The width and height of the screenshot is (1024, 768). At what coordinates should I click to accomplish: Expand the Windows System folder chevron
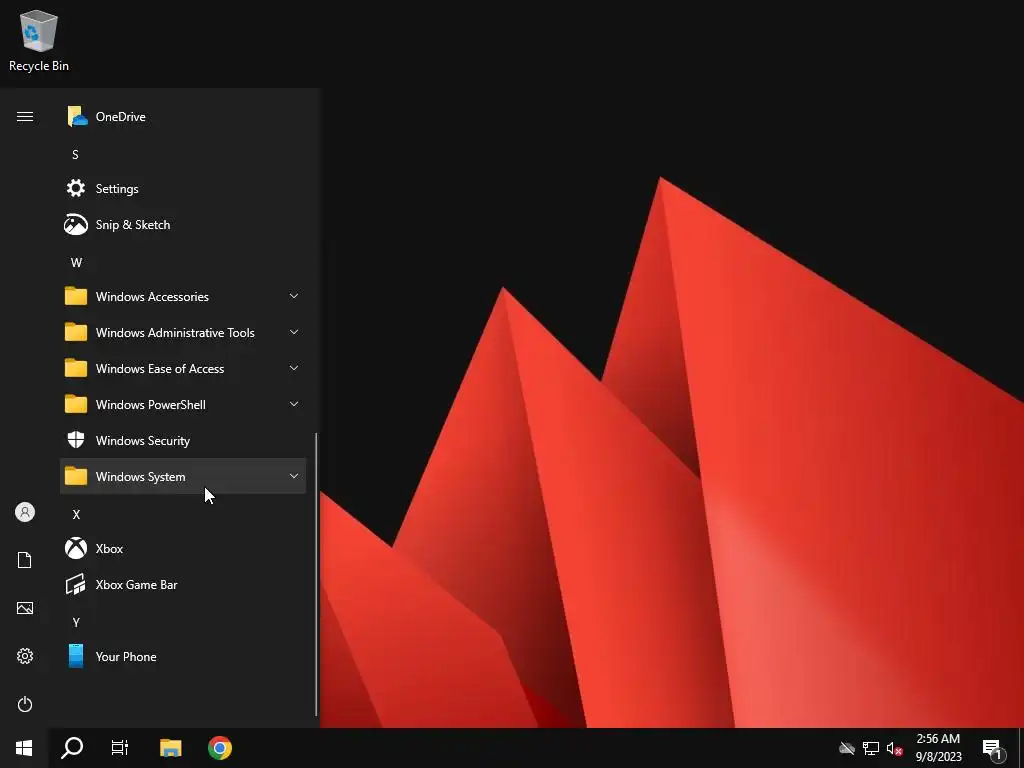(294, 476)
